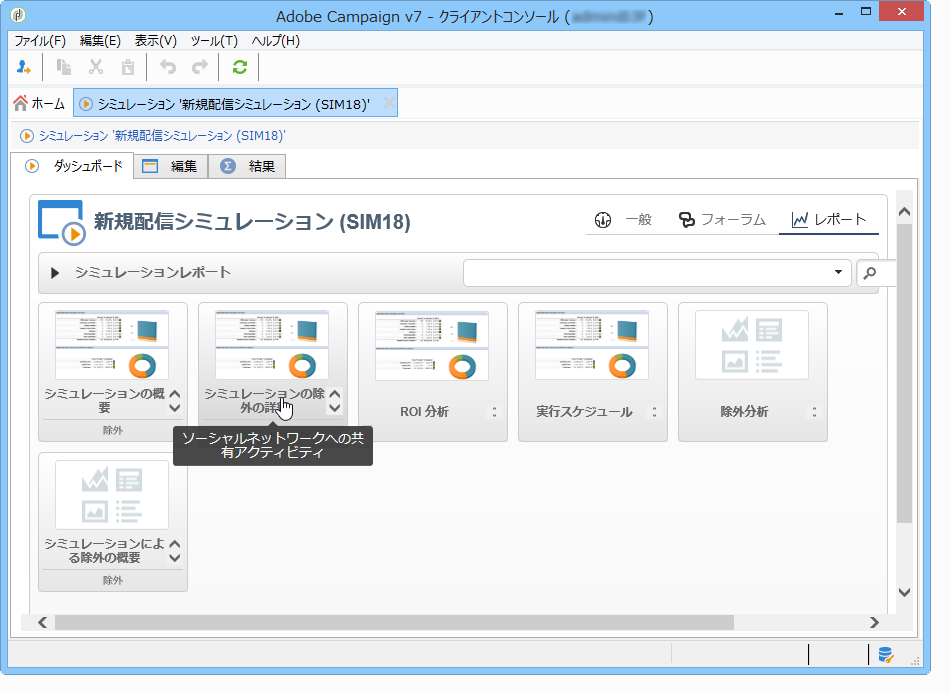
Task: Open the シミュレーションの除外の詳細 report thumbnail
Action: [272, 345]
